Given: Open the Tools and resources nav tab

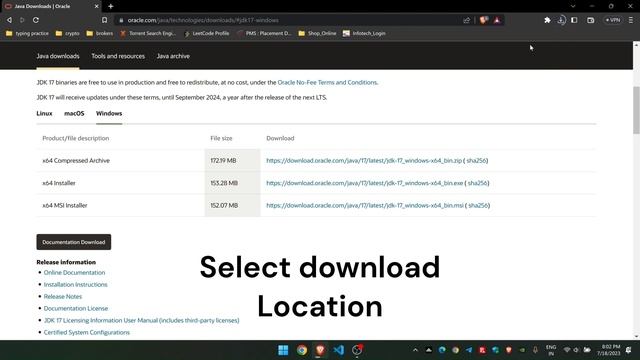Looking at the screenshot, I should (x=118, y=56).
